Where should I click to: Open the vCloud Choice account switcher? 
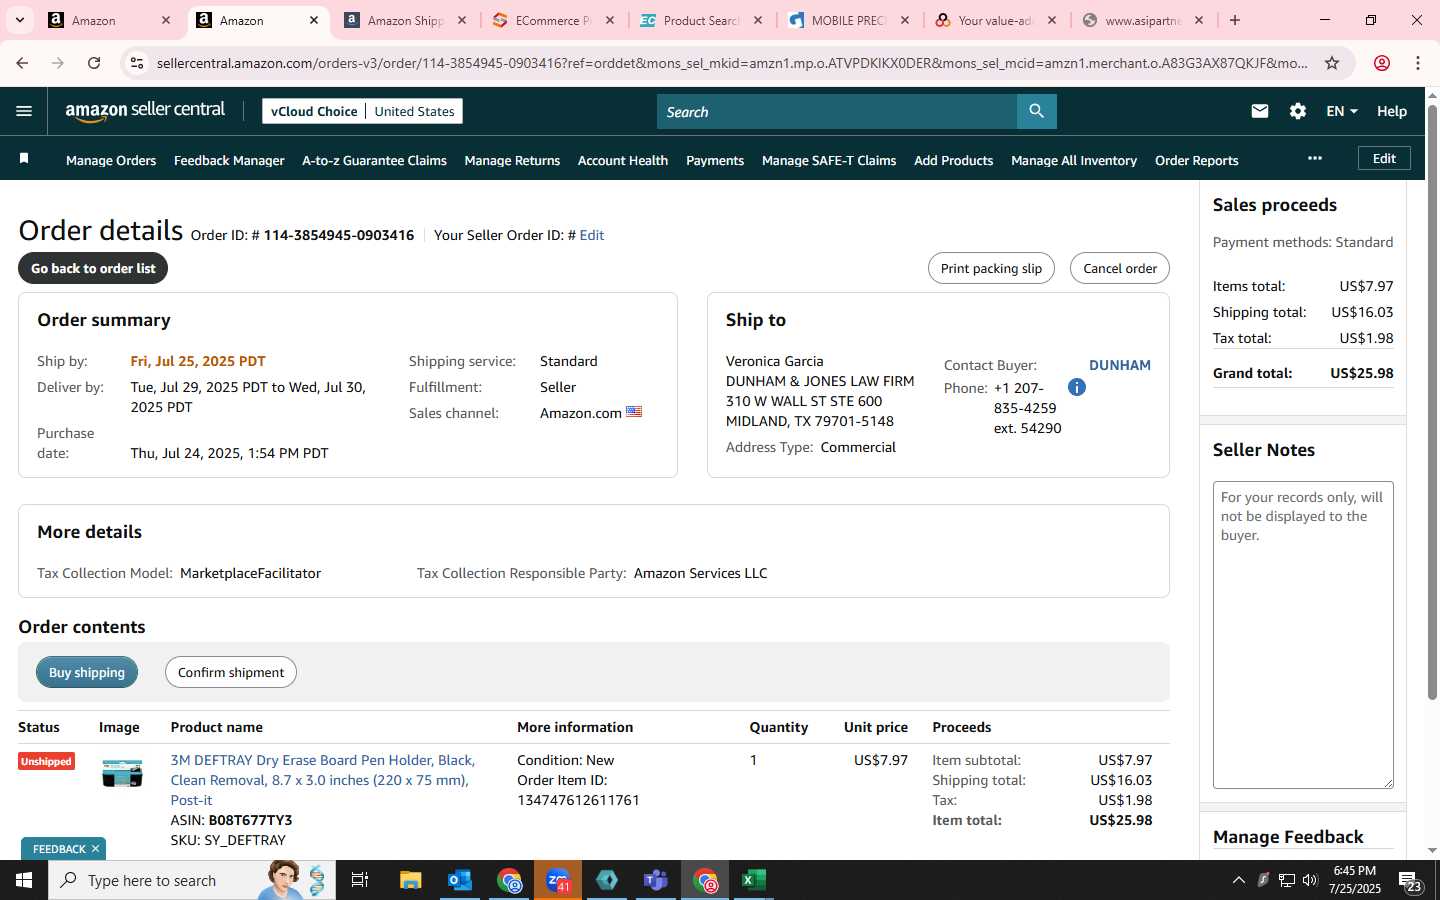(x=362, y=111)
